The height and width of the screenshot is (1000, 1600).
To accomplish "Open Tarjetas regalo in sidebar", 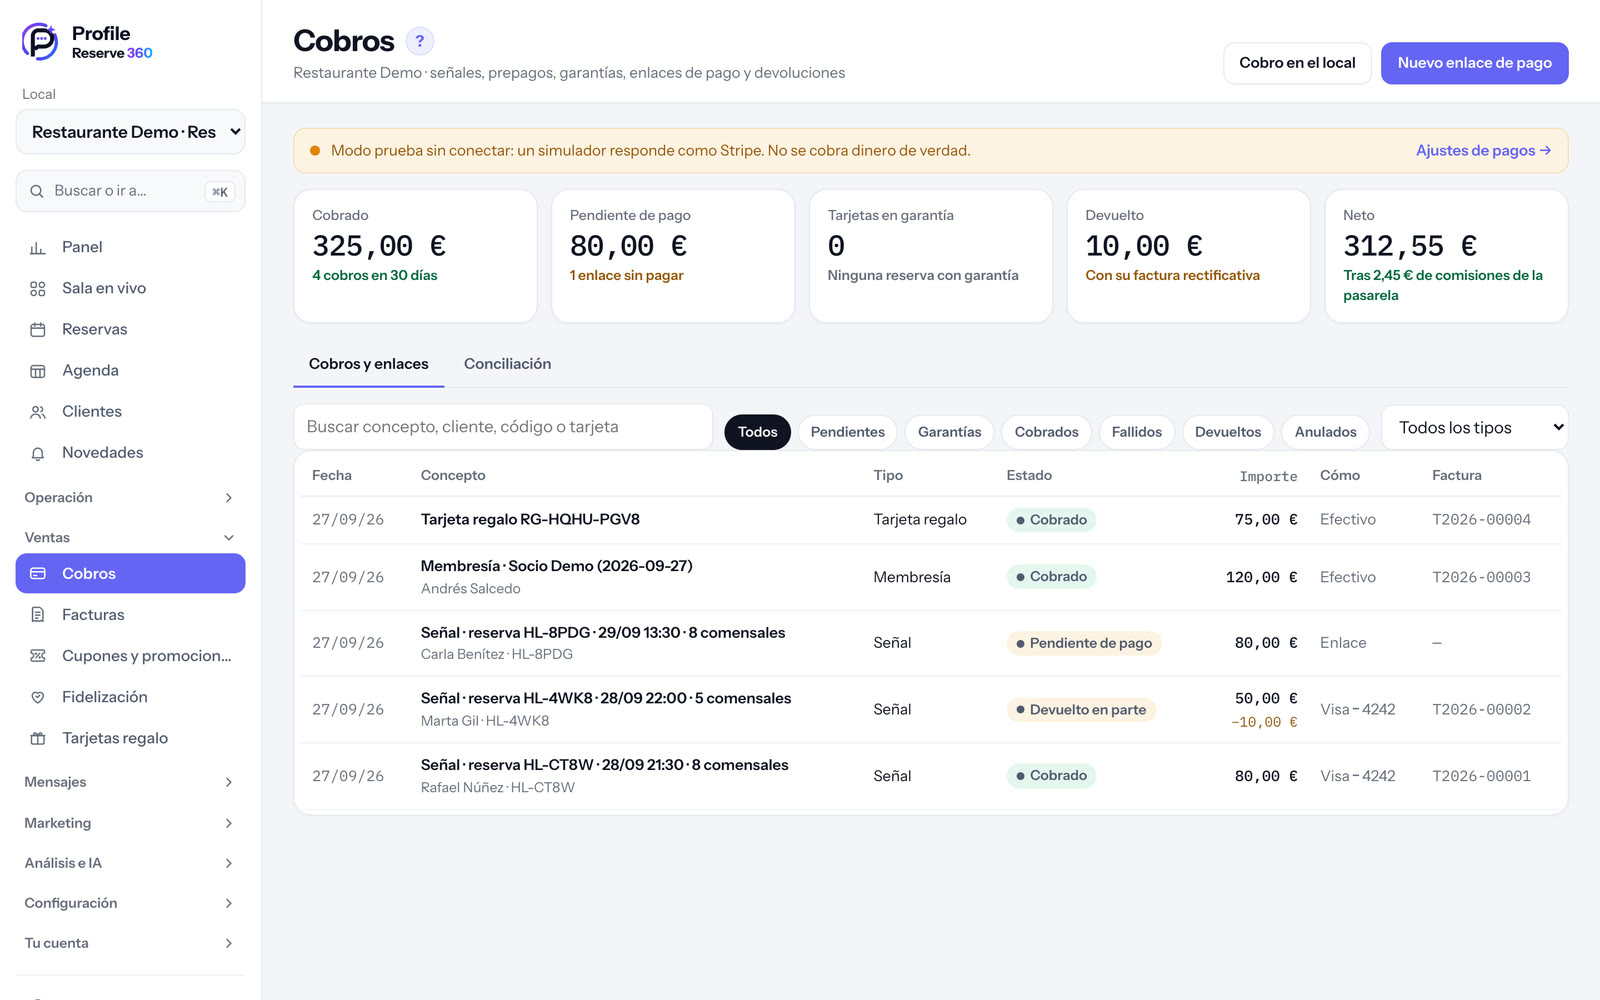I will [x=130, y=738].
